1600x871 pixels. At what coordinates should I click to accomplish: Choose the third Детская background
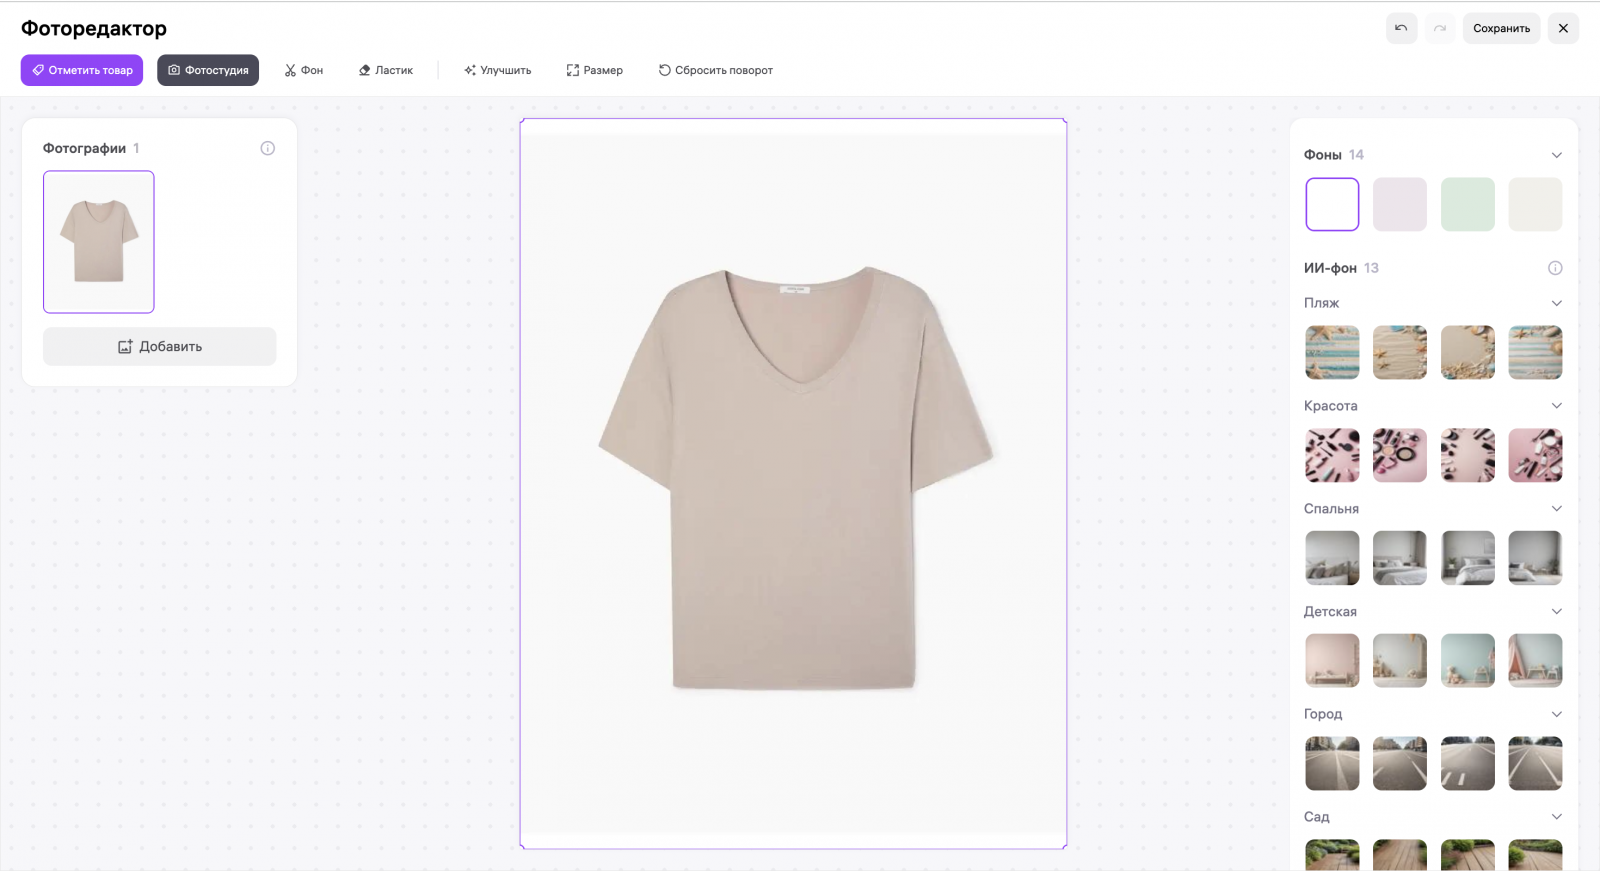(1468, 660)
